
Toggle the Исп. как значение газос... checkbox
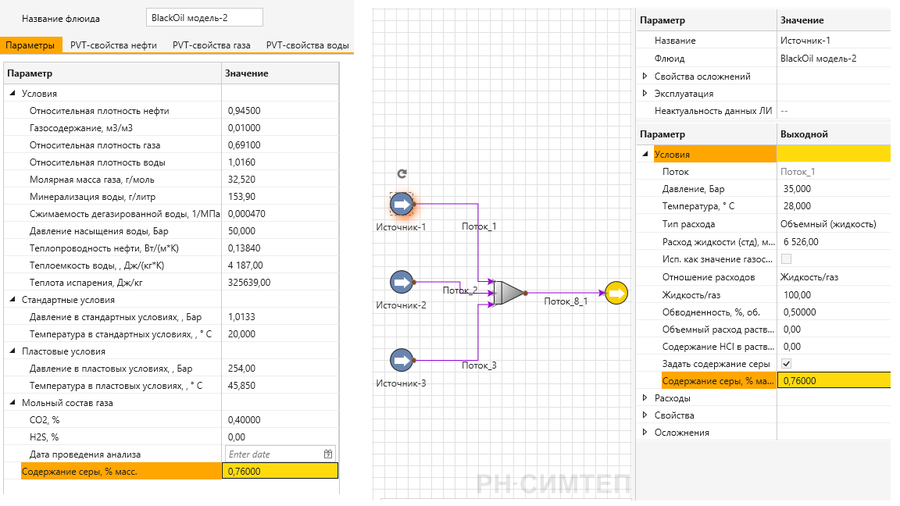click(x=786, y=259)
